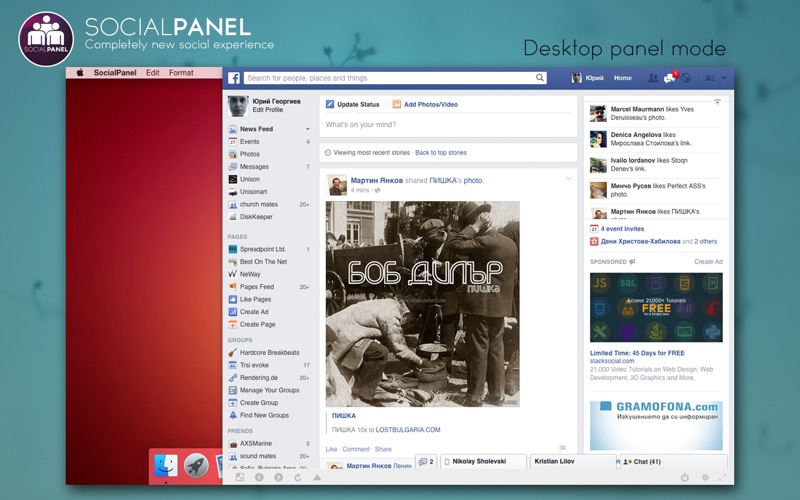Click the LOSTBULGARIA.COM link

point(408,430)
